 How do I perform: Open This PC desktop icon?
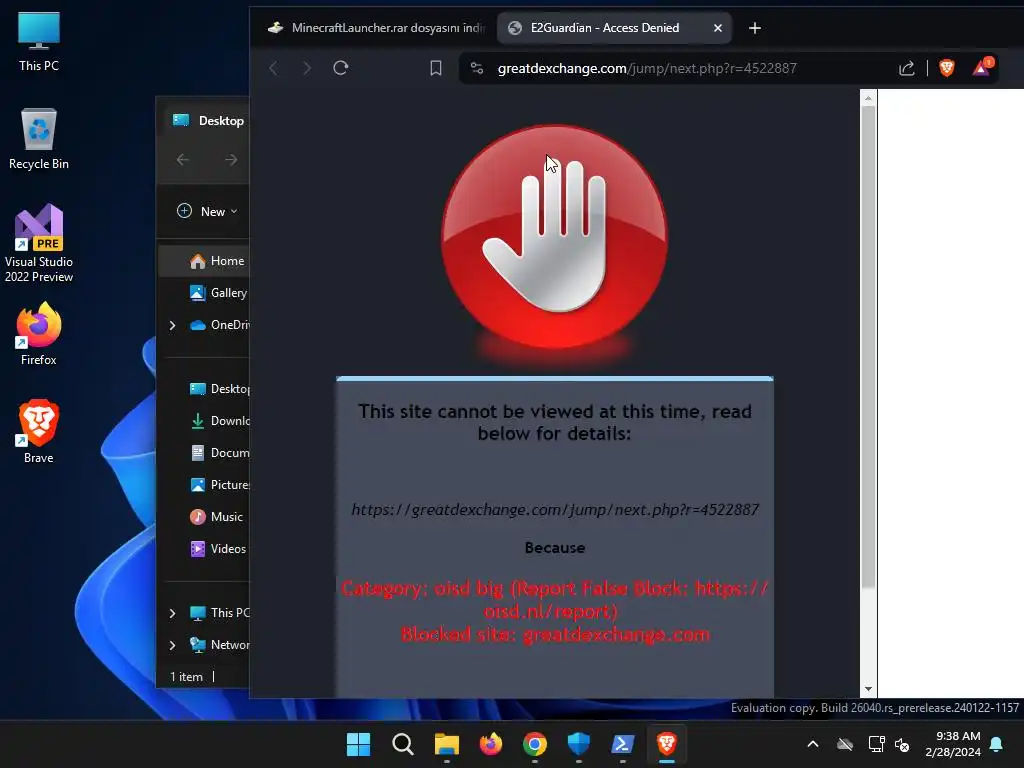pos(39,41)
